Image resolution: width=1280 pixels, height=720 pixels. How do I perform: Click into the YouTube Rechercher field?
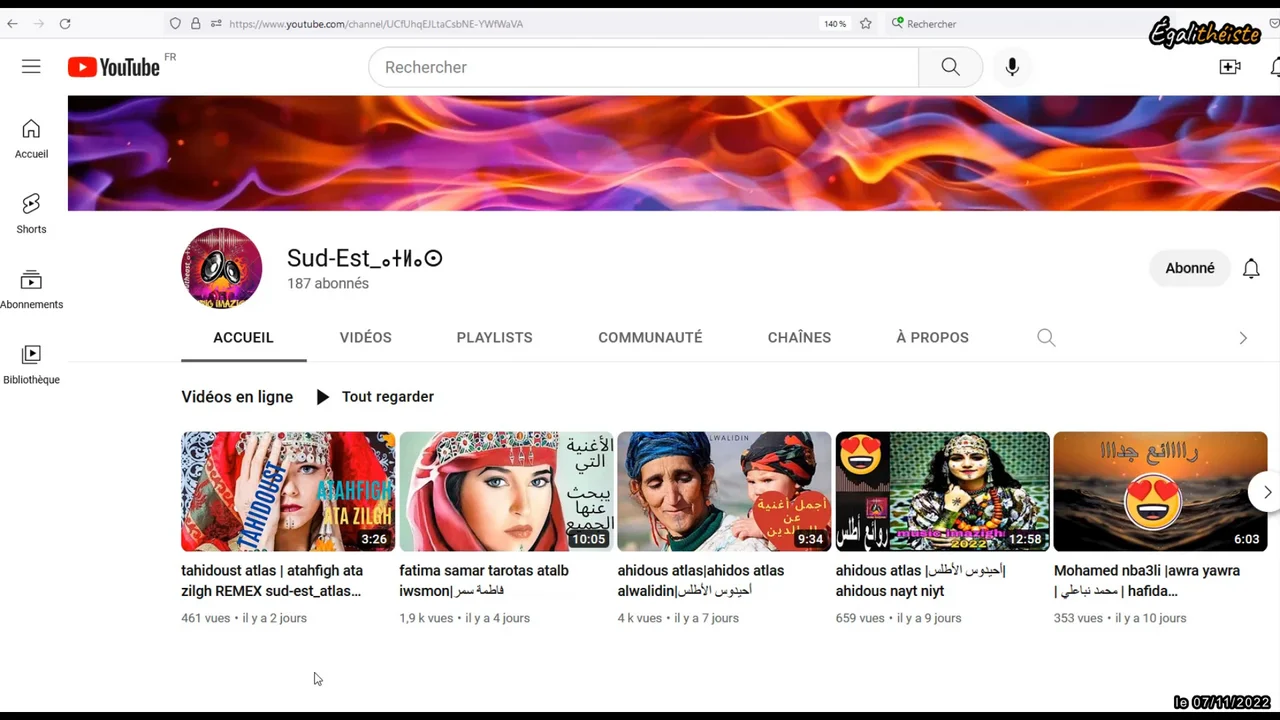tap(643, 67)
